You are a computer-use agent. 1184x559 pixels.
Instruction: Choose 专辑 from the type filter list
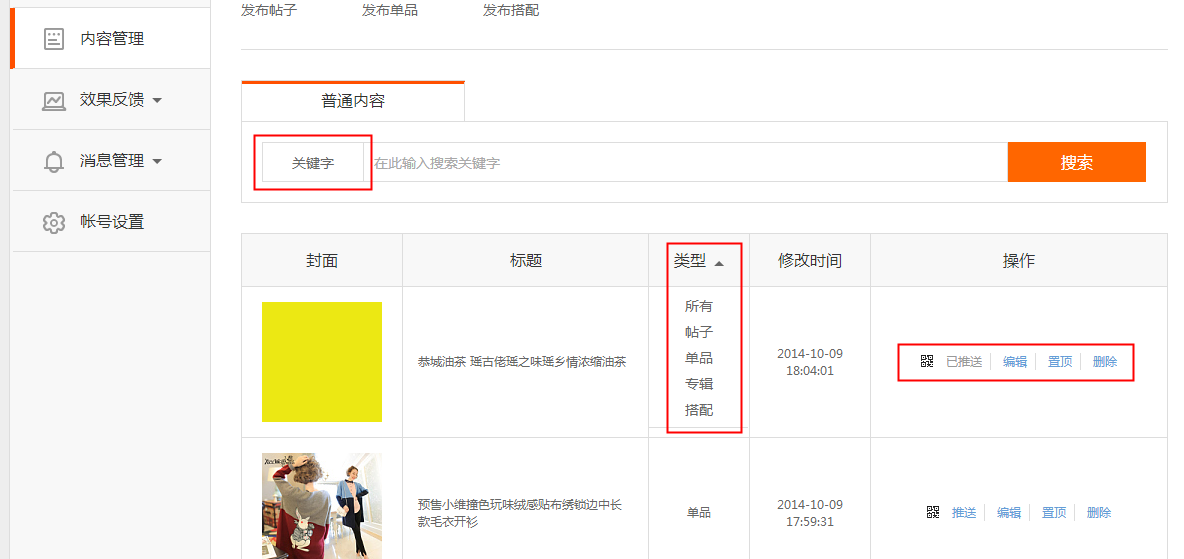pos(699,384)
